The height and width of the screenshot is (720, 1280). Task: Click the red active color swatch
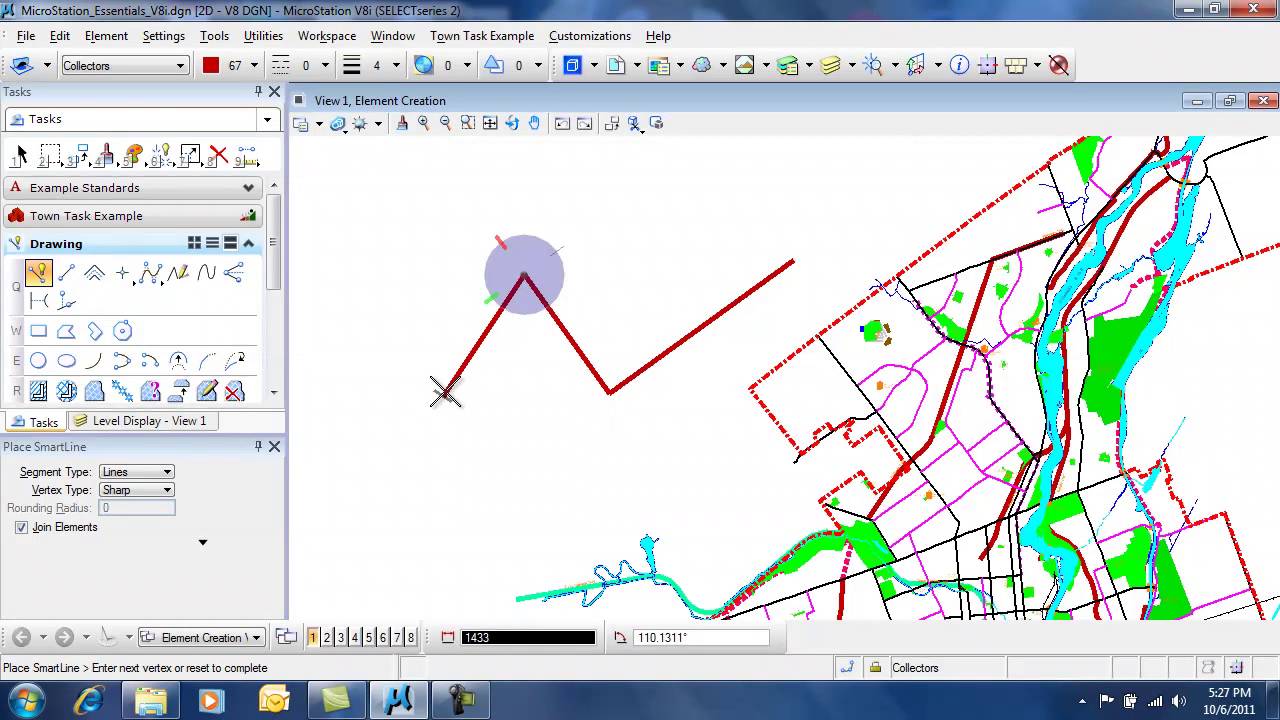(211, 66)
